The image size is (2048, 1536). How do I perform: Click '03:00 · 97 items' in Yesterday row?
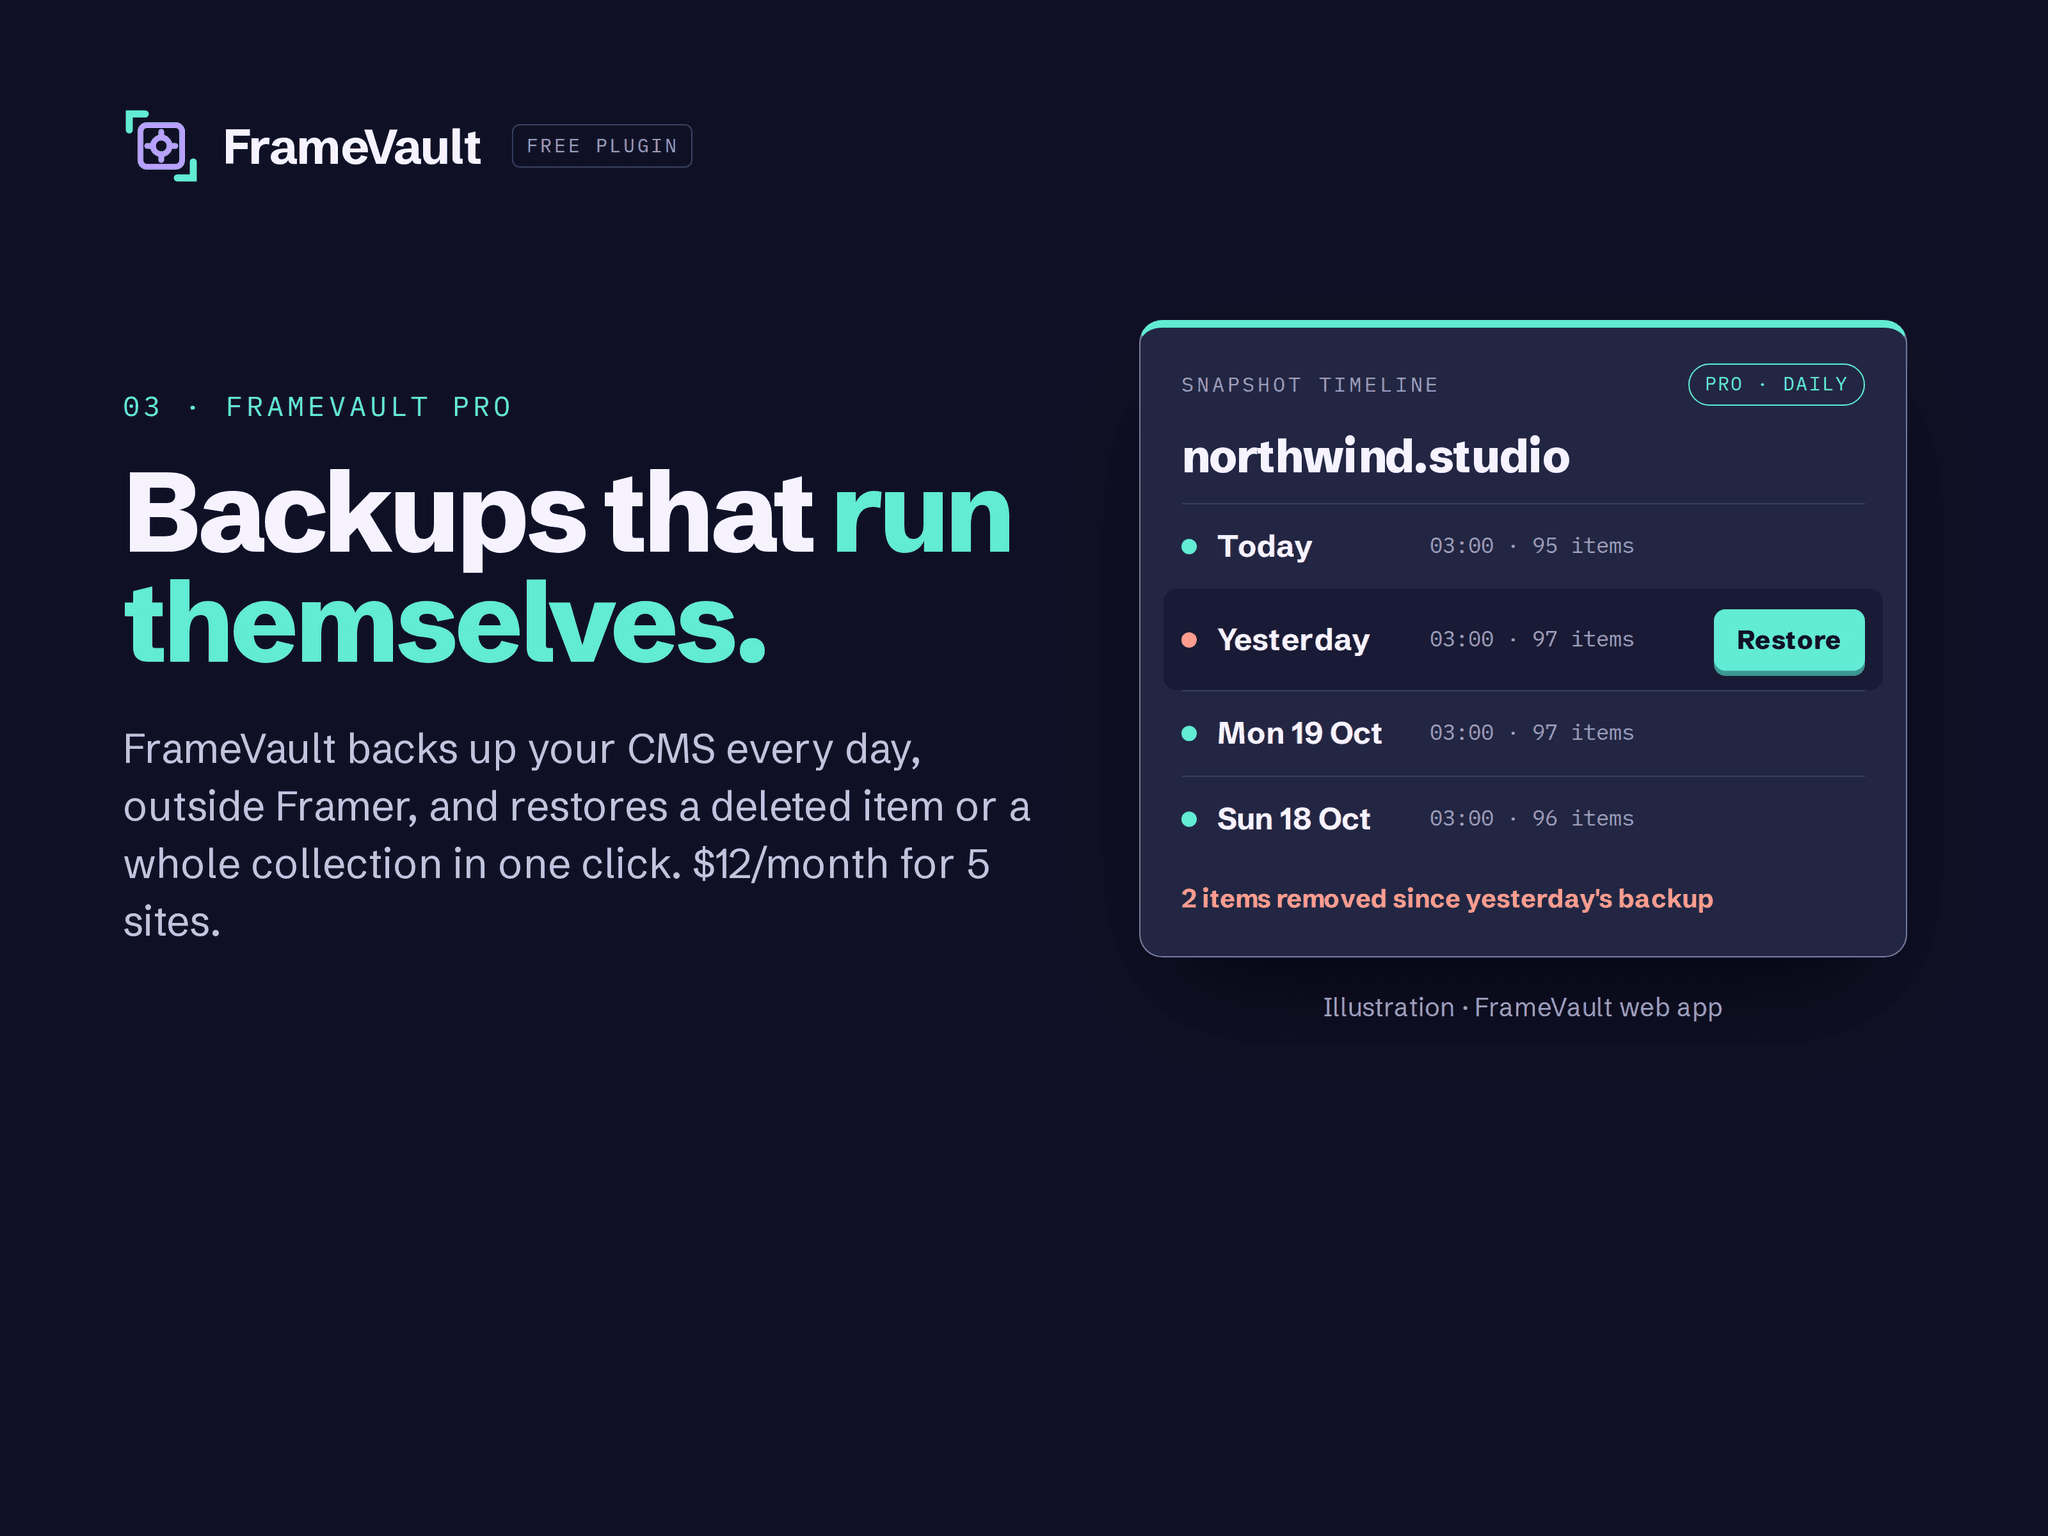coord(1531,640)
